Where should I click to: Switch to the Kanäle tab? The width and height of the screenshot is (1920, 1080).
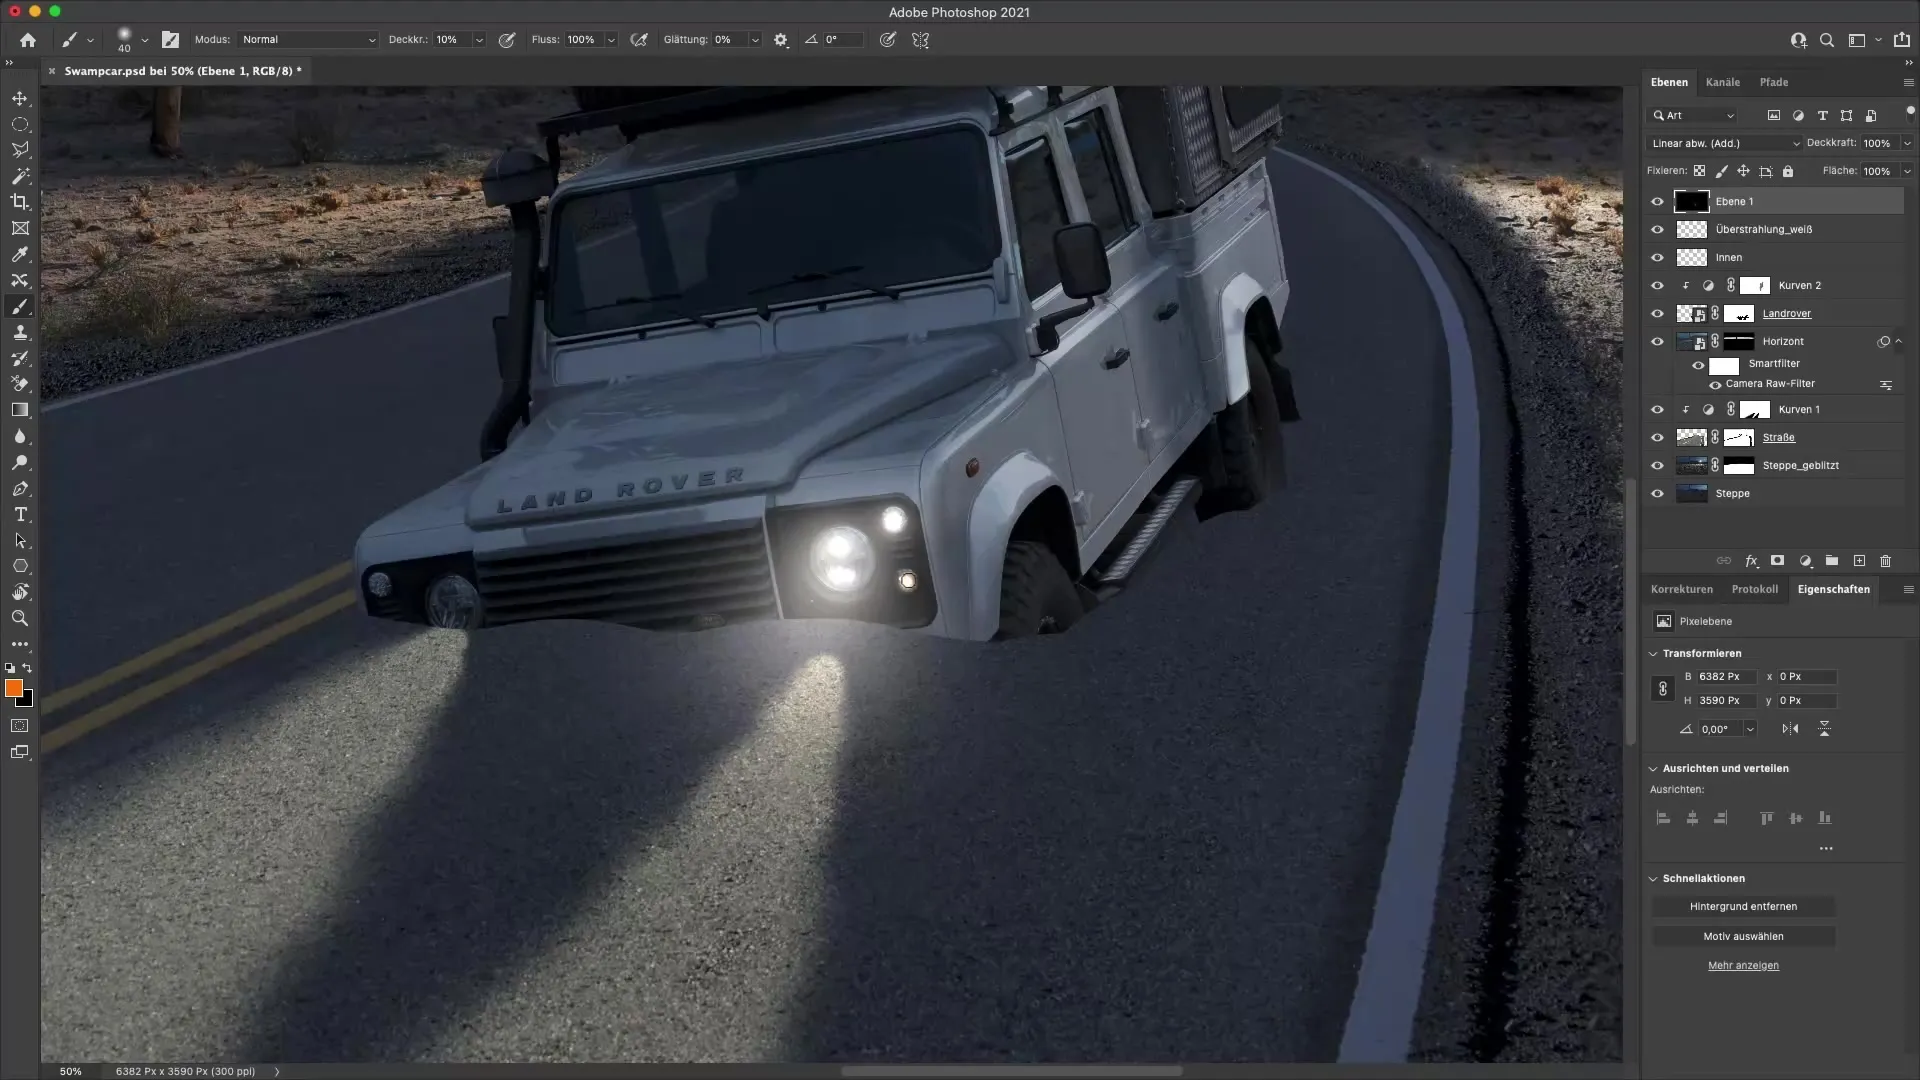(1723, 82)
